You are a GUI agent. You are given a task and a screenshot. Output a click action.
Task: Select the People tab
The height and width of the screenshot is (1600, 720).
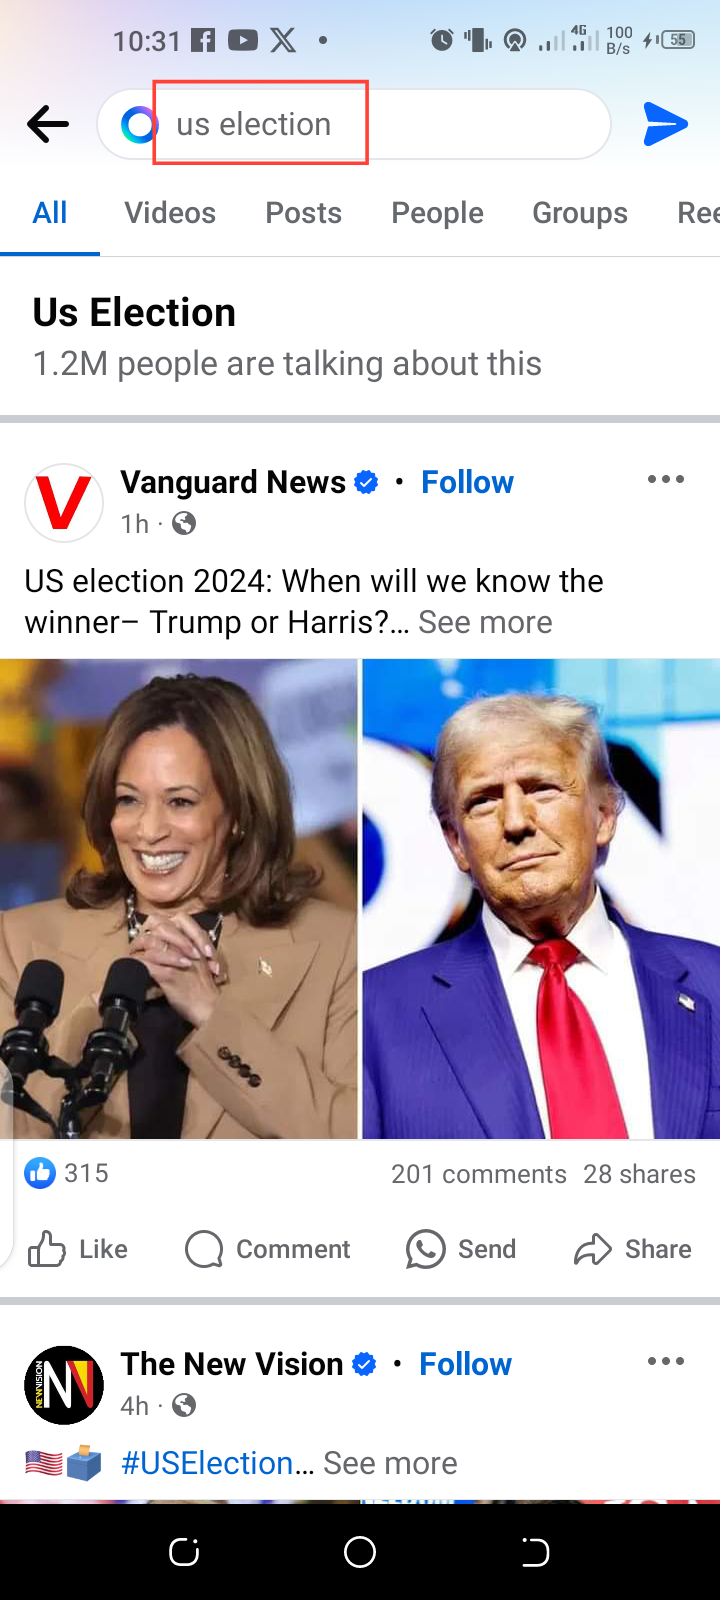click(437, 213)
